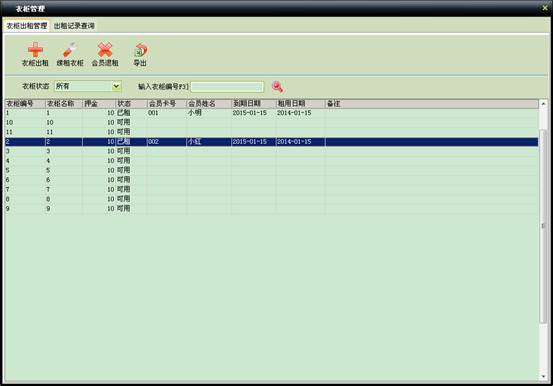Select locker number 8 row
The height and width of the screenshot is (386, 553).
point(271,199)
